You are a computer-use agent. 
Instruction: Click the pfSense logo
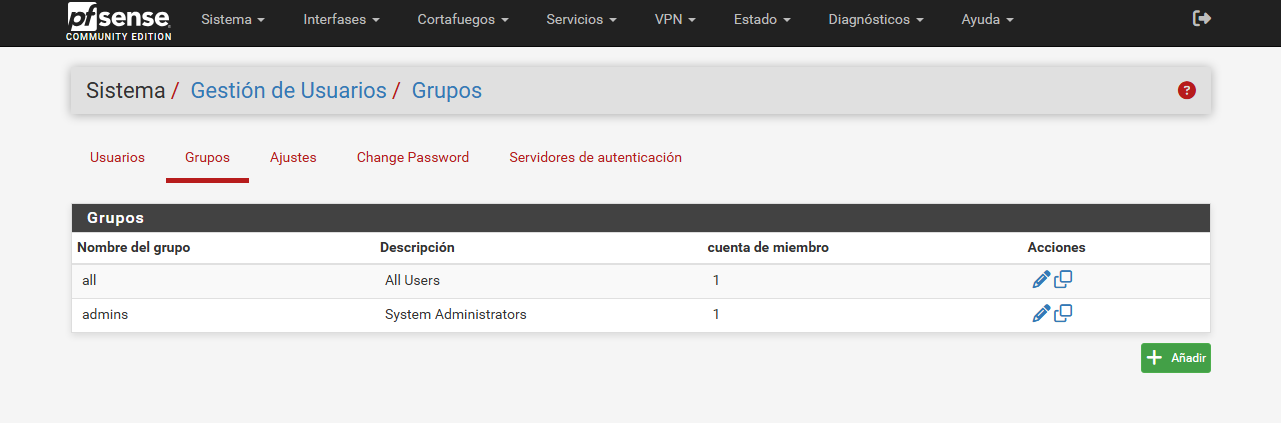tap(119, 21)
